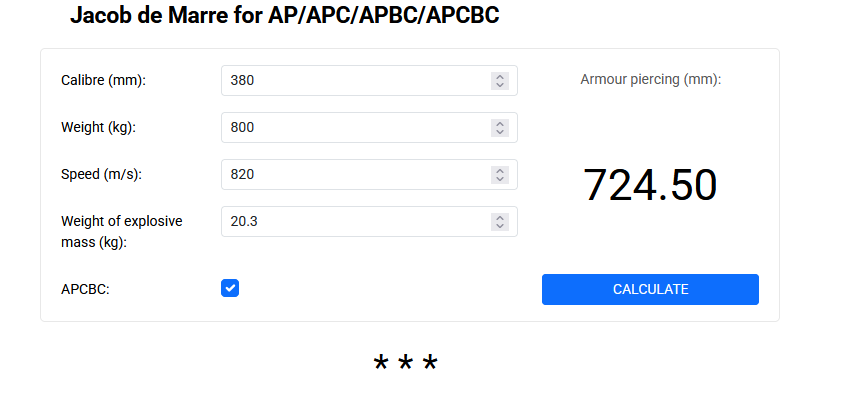
Task: Select the 724.50 armour piercing result
Action: 650,185
